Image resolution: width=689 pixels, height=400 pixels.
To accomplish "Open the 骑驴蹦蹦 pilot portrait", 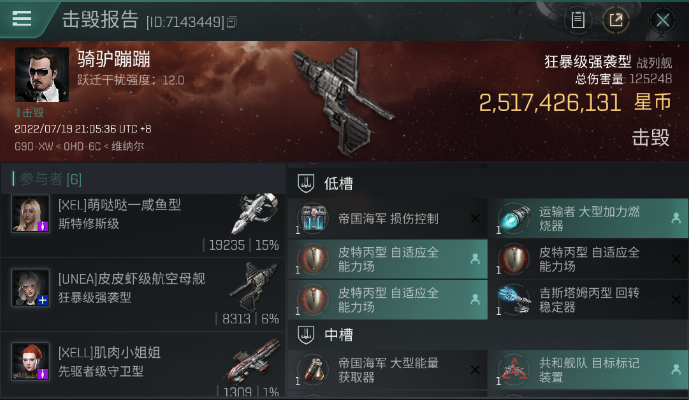I will [42, 75].
